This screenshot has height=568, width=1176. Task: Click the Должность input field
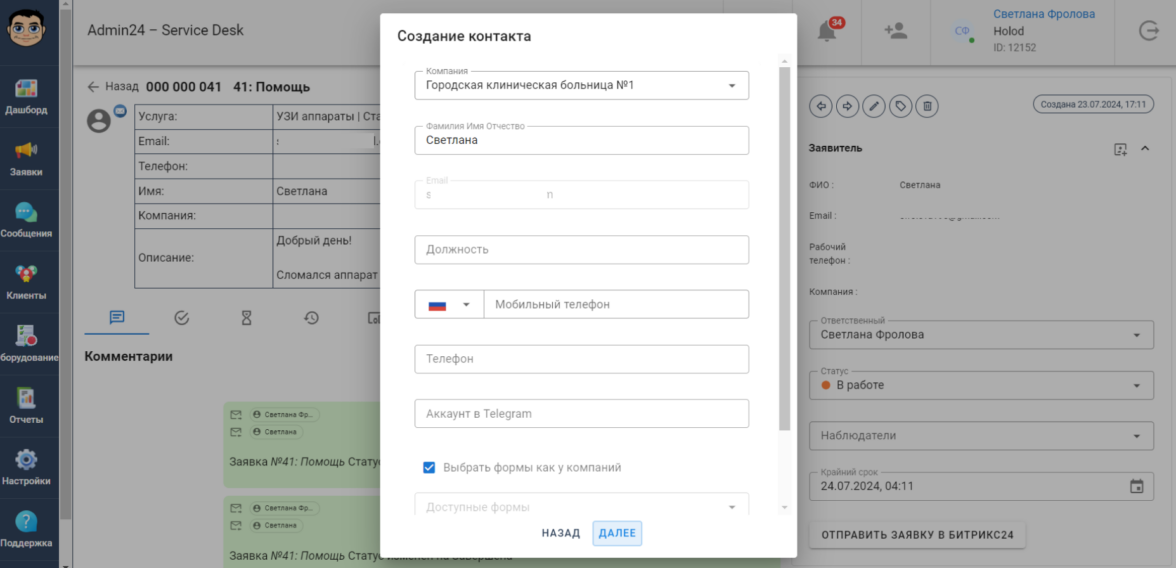(x=581, y=250)
